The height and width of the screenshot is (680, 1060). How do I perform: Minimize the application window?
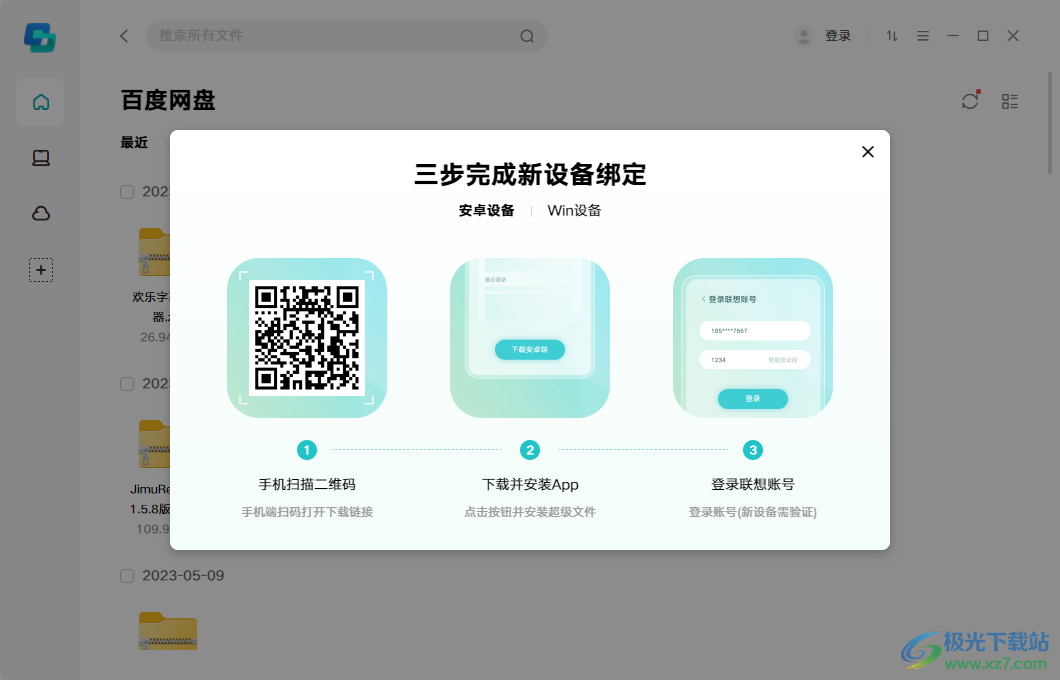click(x=953, y=36)
